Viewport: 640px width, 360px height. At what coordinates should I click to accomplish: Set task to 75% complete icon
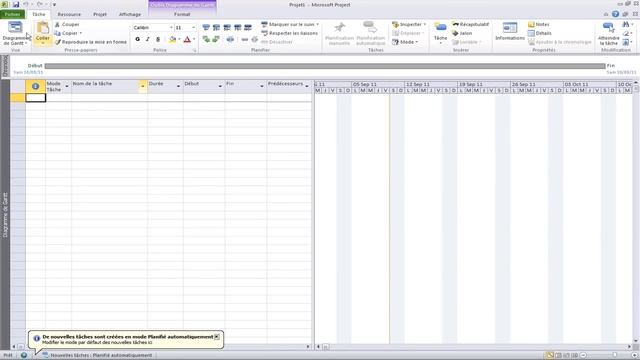238,27
